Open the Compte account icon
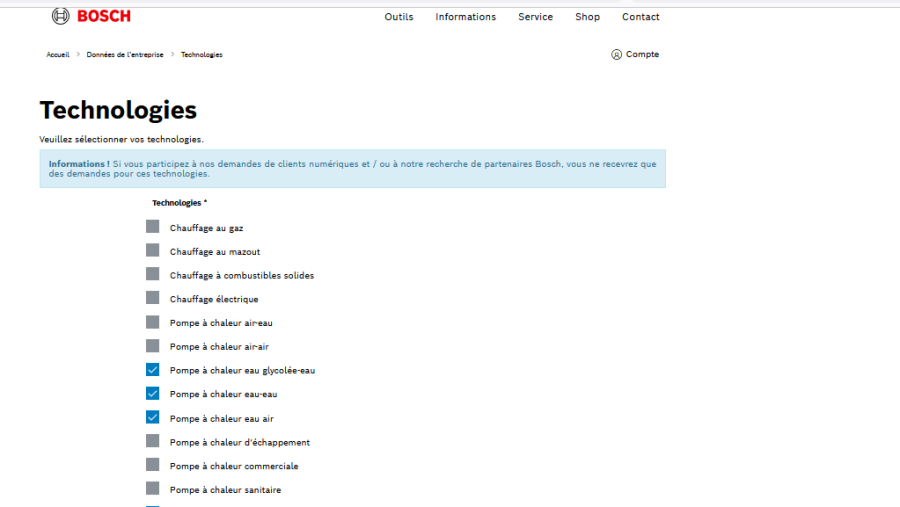 point(616,55)
